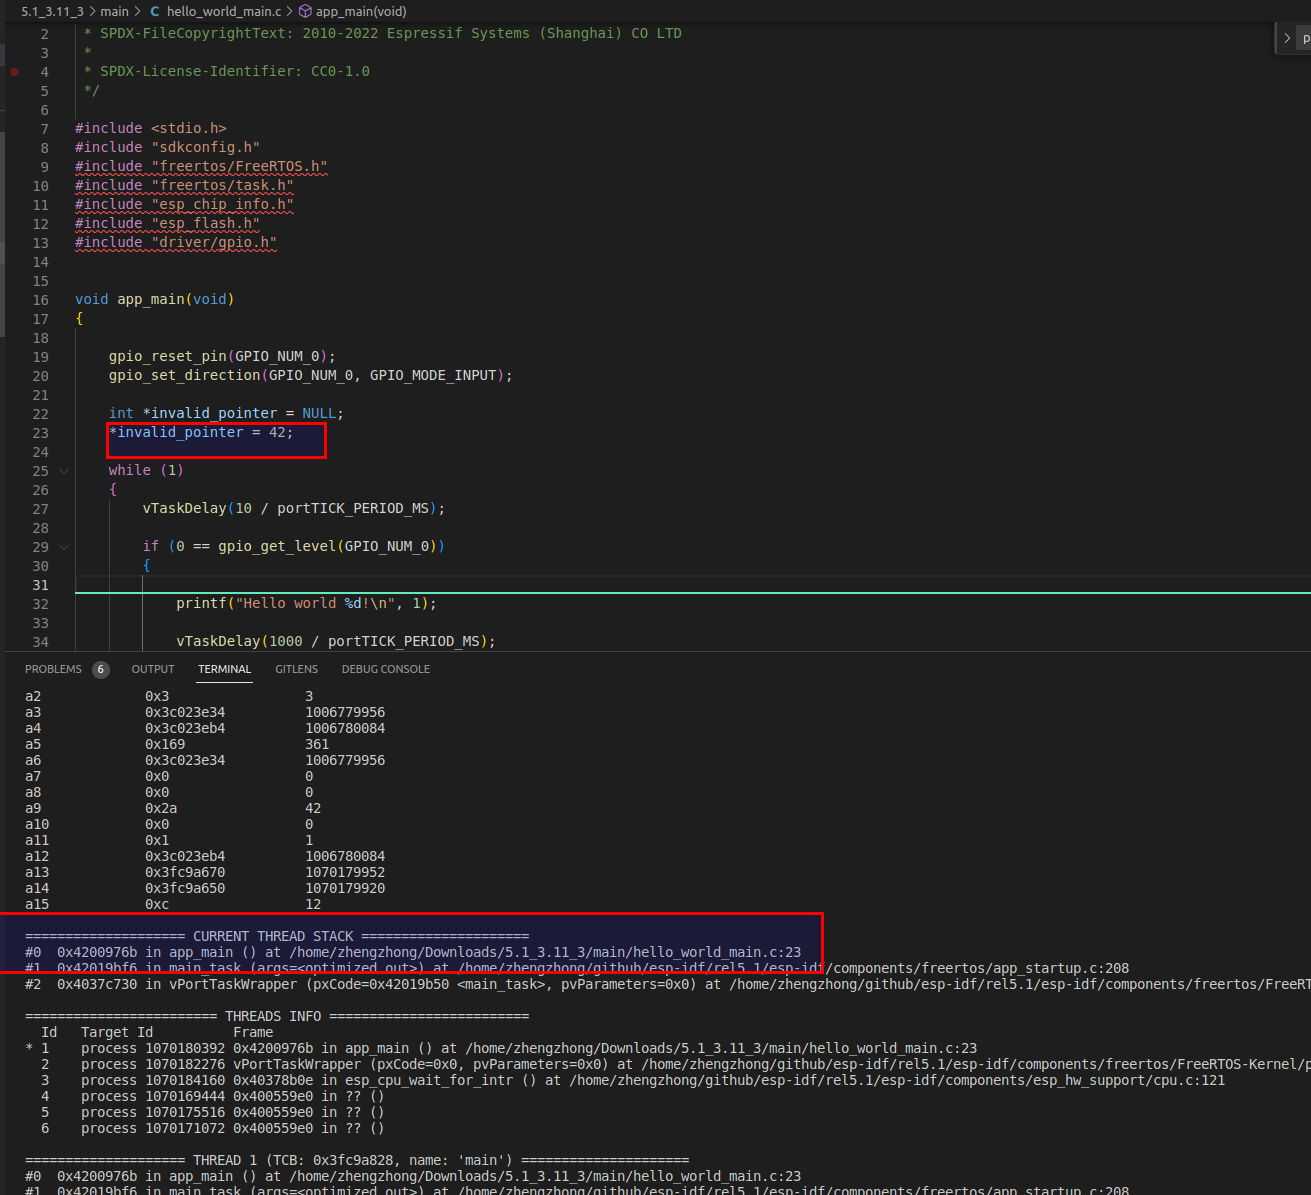Click the '*invalid_pointer = 42;' line
1311x1195 pixels.
coord(201,432)
